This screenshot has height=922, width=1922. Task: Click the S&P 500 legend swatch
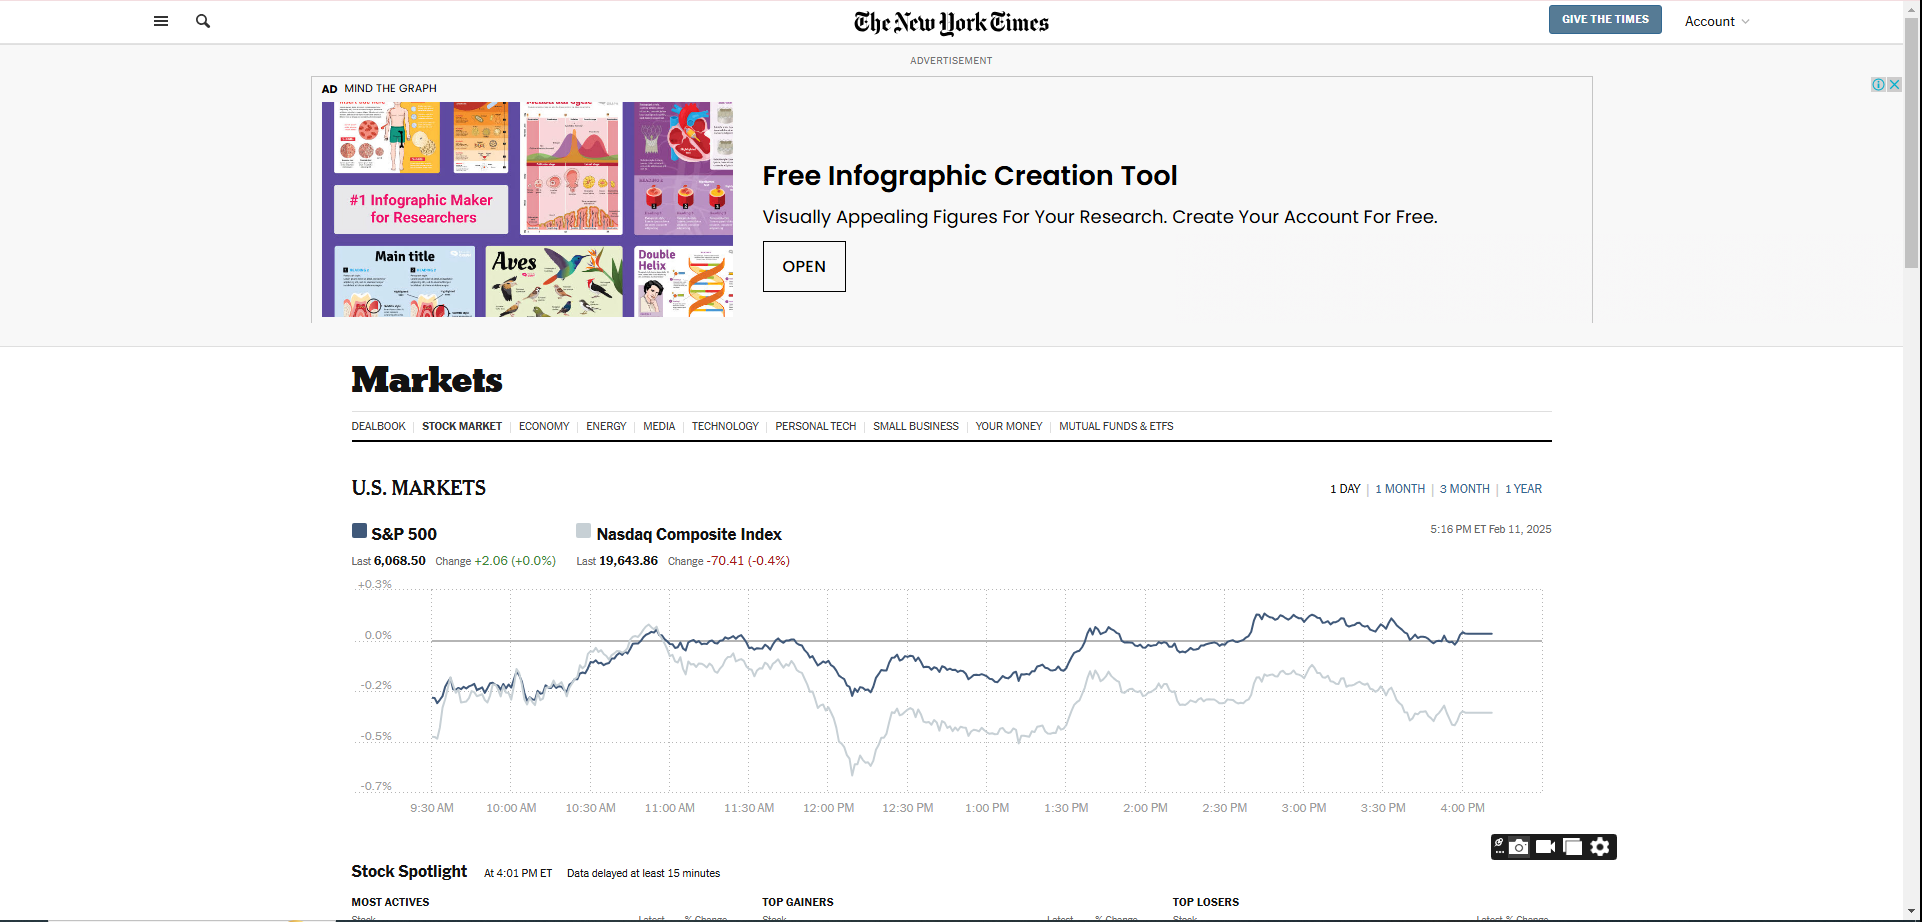click(359, 531)
